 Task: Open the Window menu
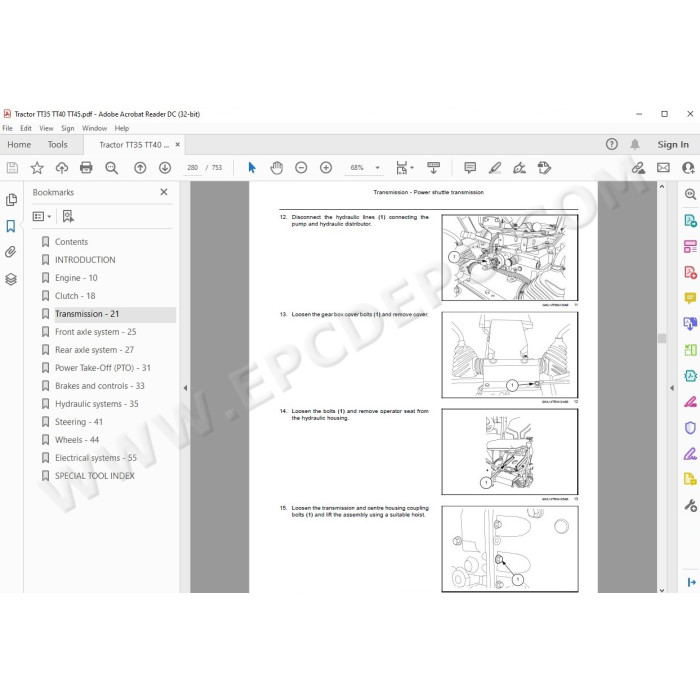(95, 129)
